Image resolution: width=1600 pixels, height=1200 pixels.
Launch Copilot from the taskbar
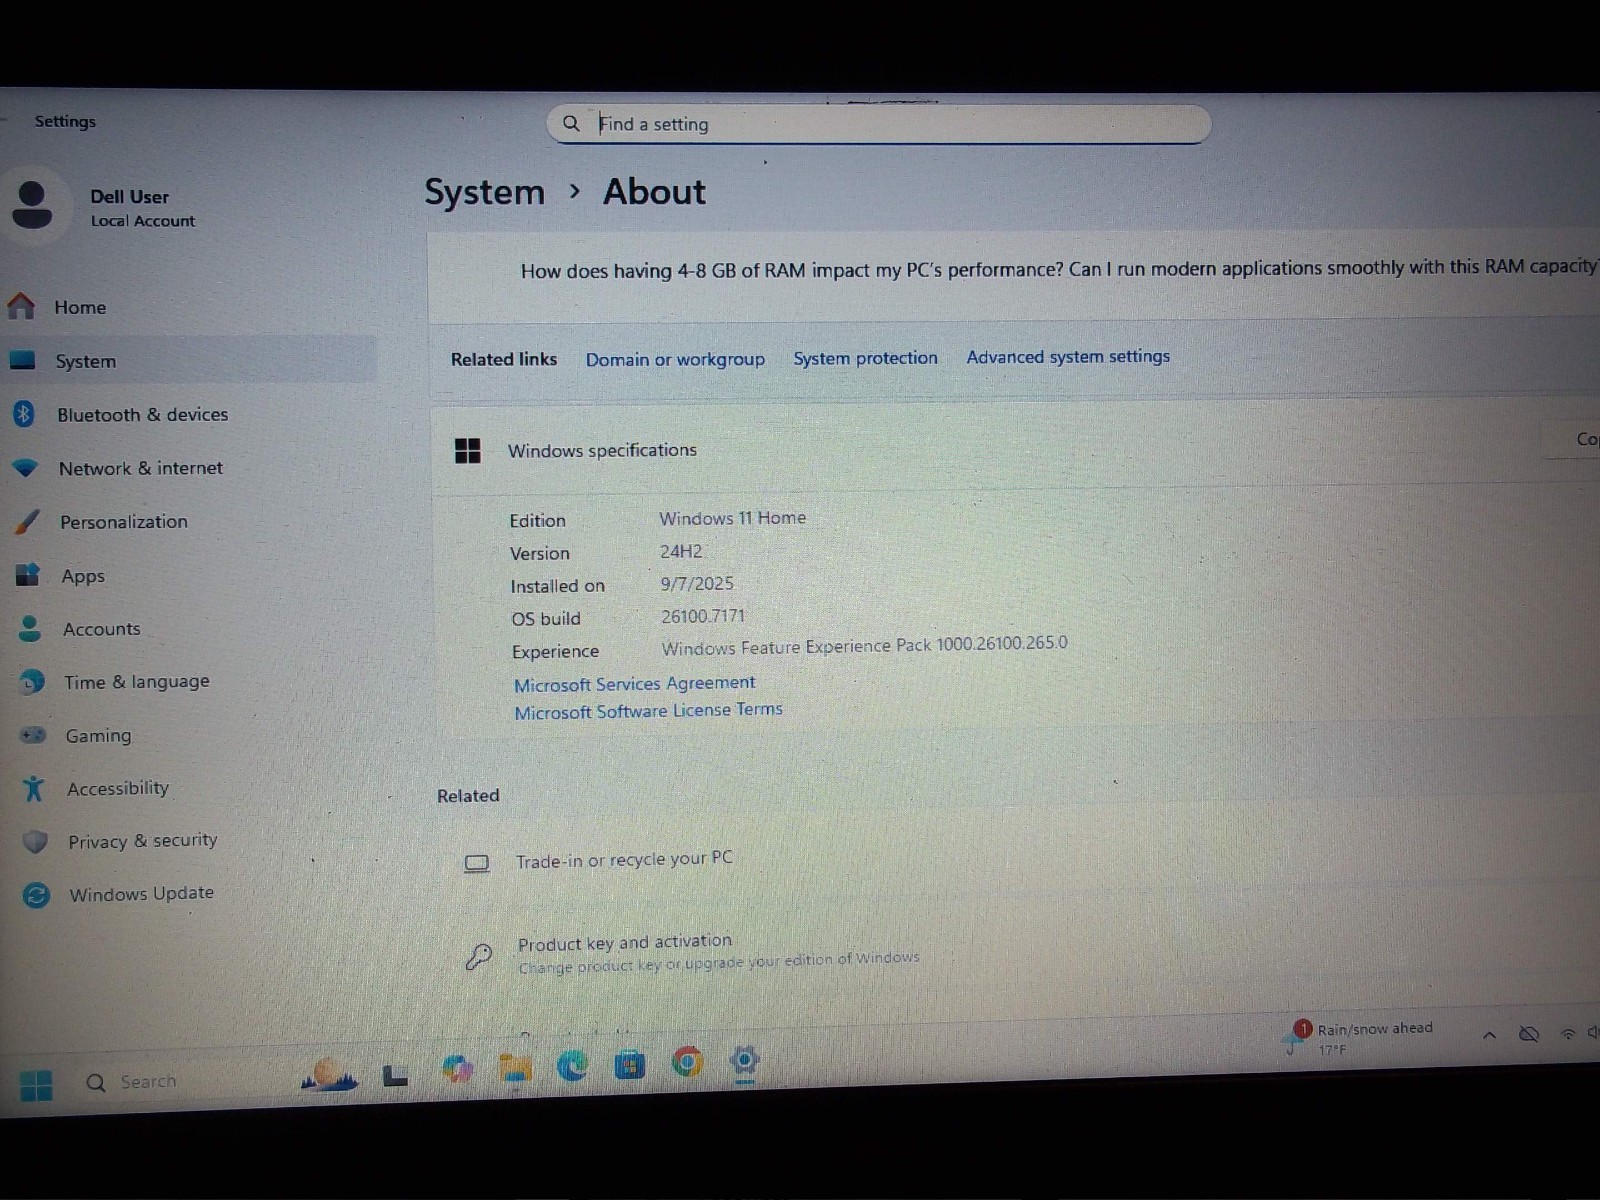(x=458, y=1070)
